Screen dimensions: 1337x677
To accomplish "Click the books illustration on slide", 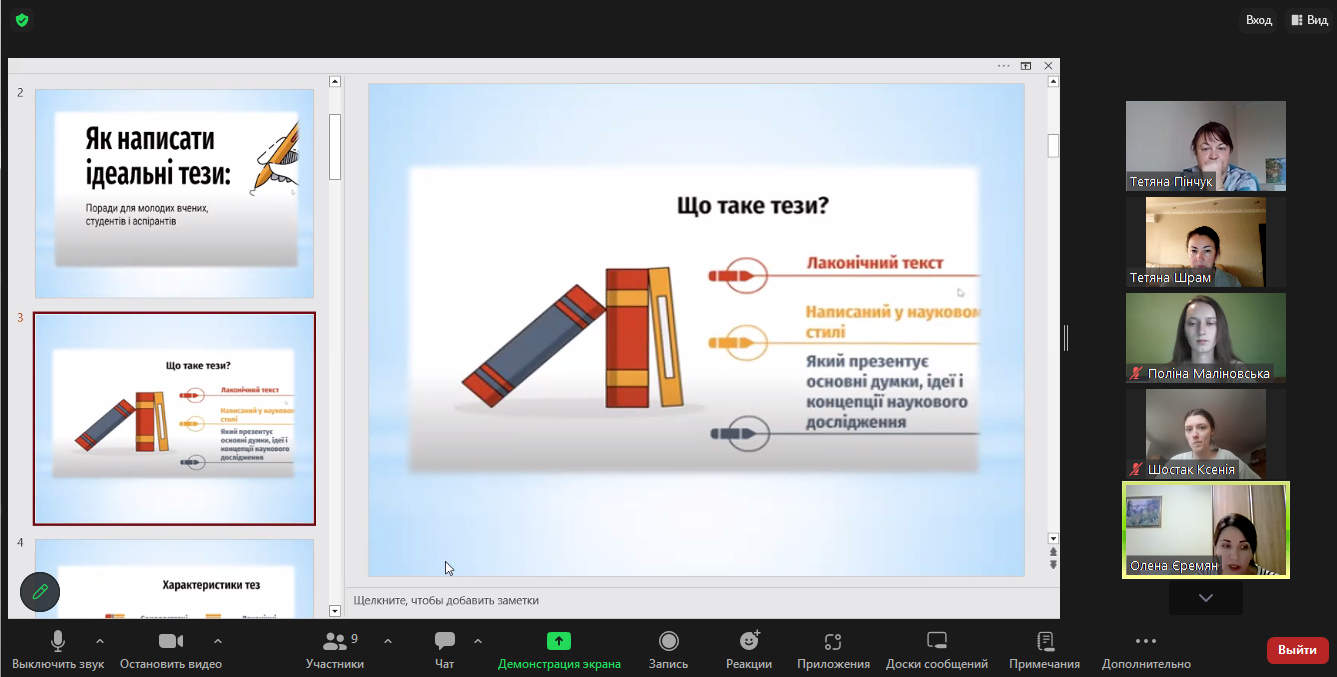I will tap(575, 337).
